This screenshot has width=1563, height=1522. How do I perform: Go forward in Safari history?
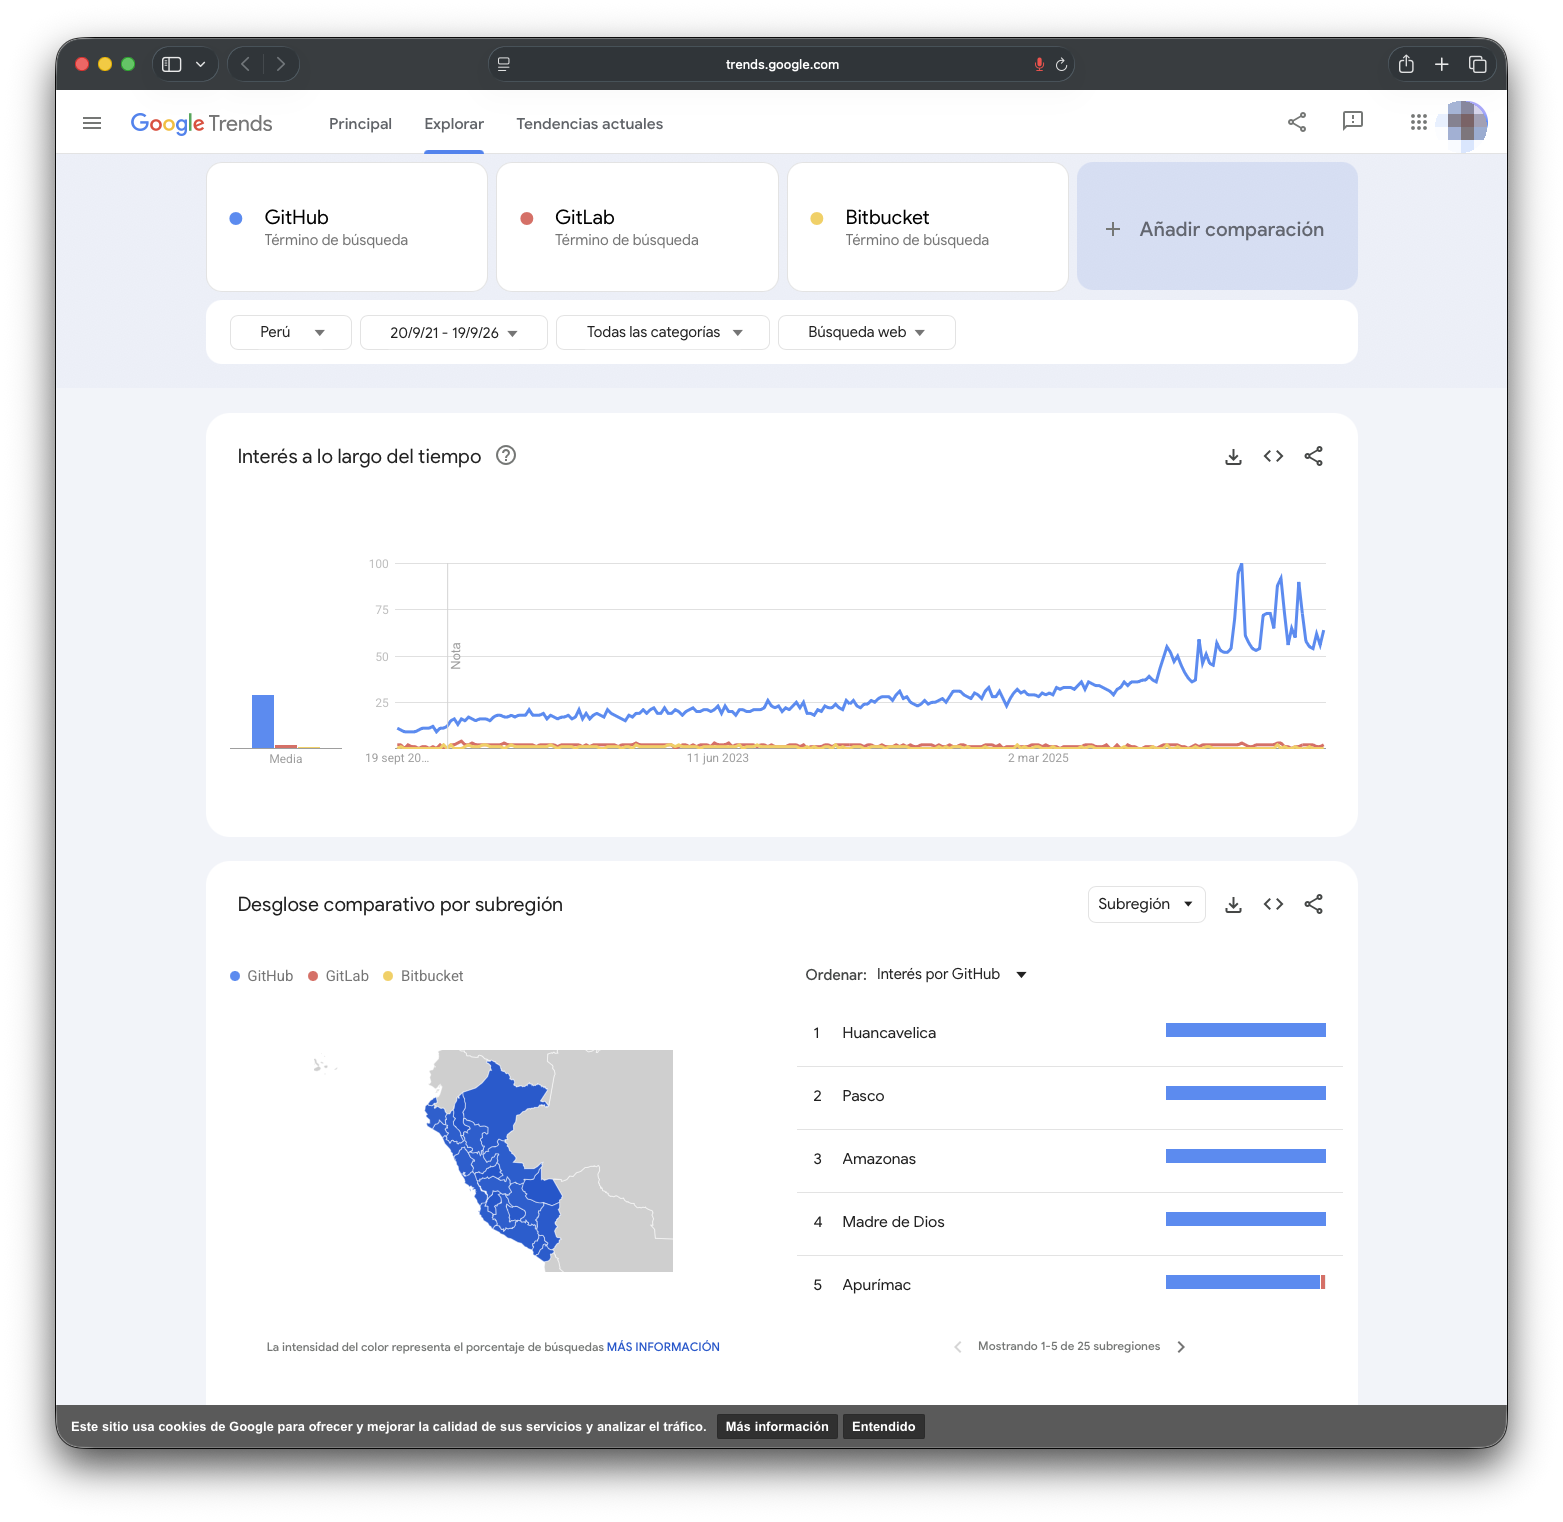pos(281,64)
